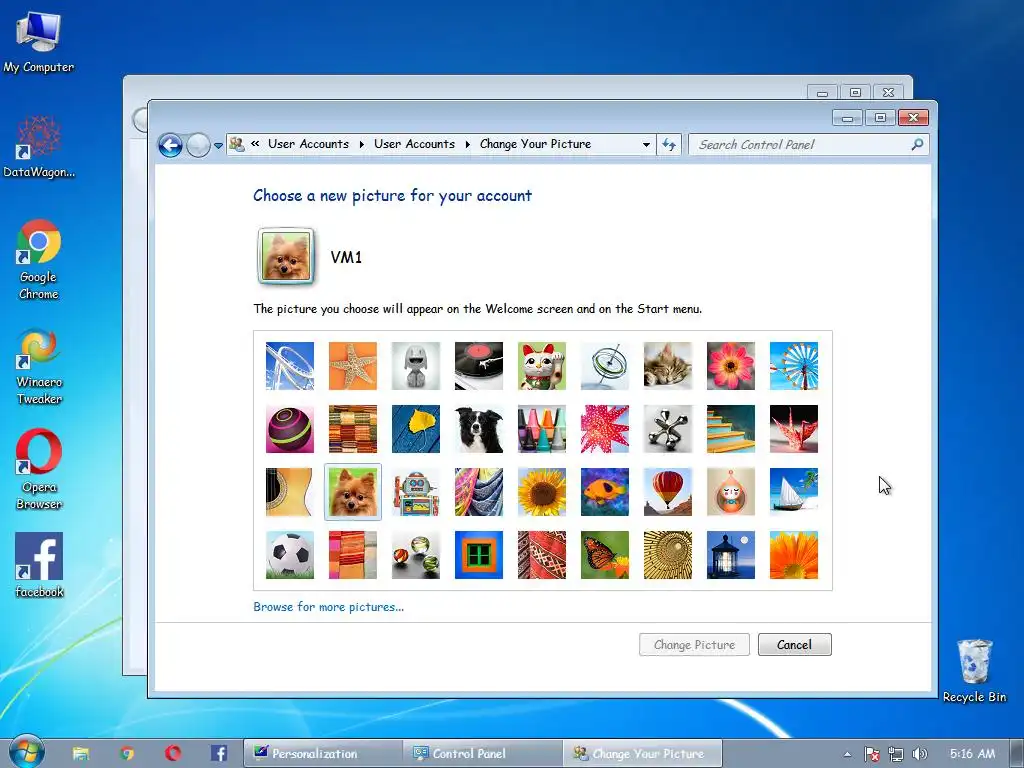
Task: Pick the striped purple ball picture
Action: 290,429
